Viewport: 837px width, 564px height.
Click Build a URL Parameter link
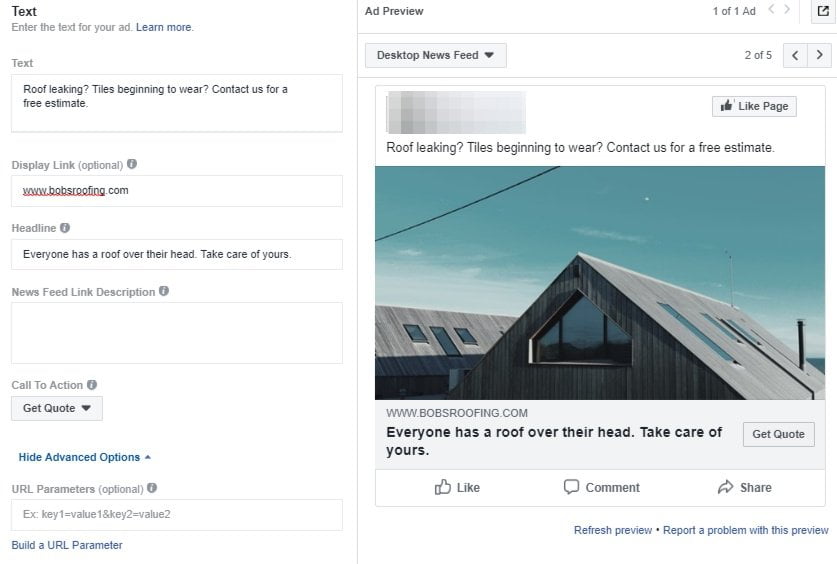click(x=67, y=545)
